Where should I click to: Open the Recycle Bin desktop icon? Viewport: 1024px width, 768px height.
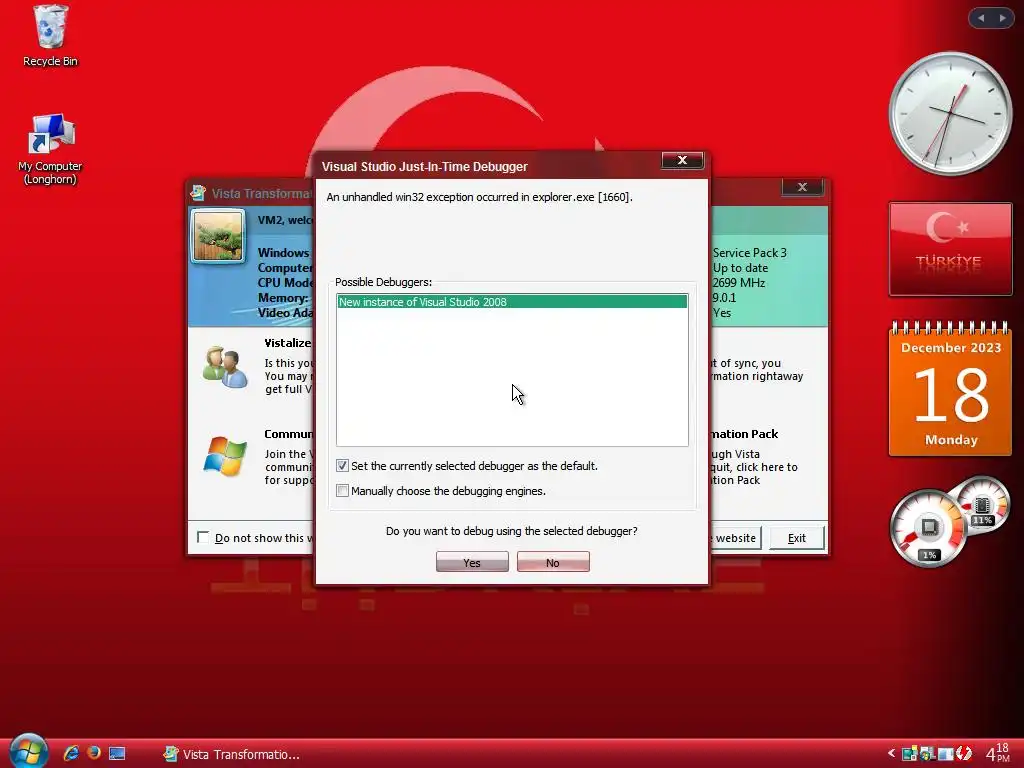pyautogui.click(x=50, y=36)
